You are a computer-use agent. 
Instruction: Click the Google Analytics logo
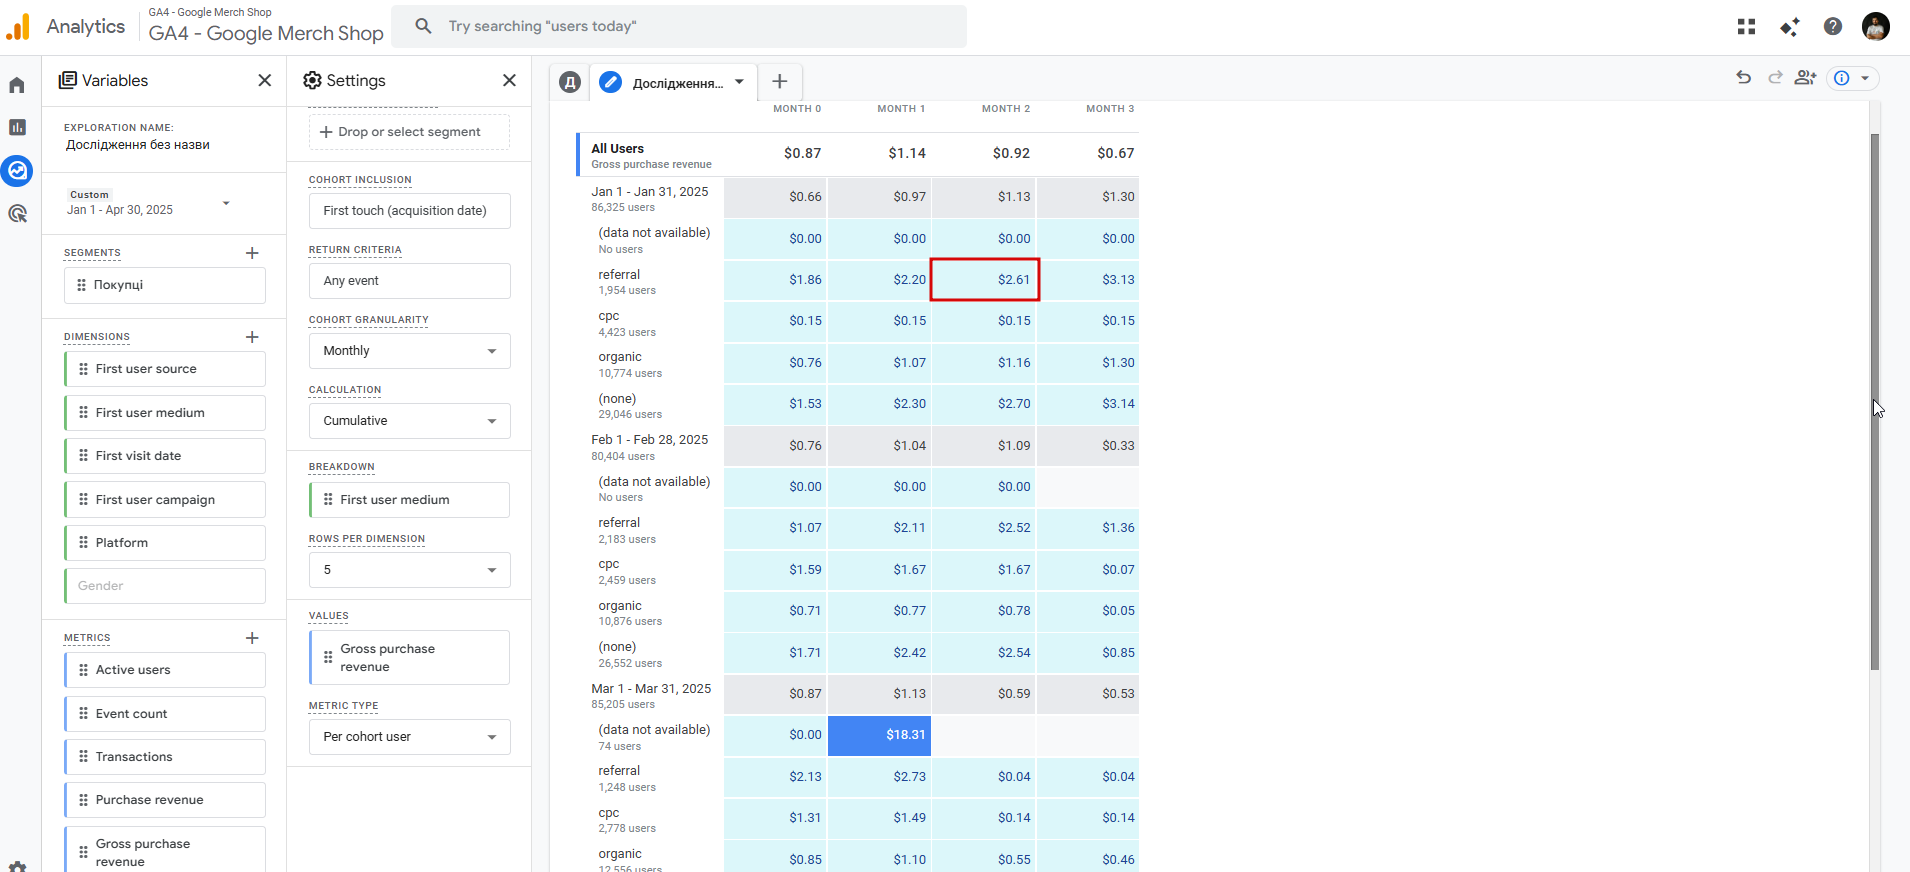(18, 27)
